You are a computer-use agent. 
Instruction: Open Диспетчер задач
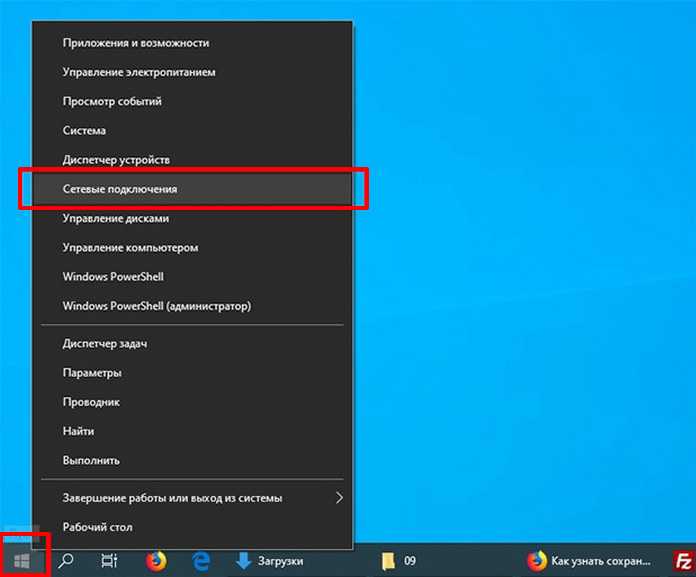(193, 344)
